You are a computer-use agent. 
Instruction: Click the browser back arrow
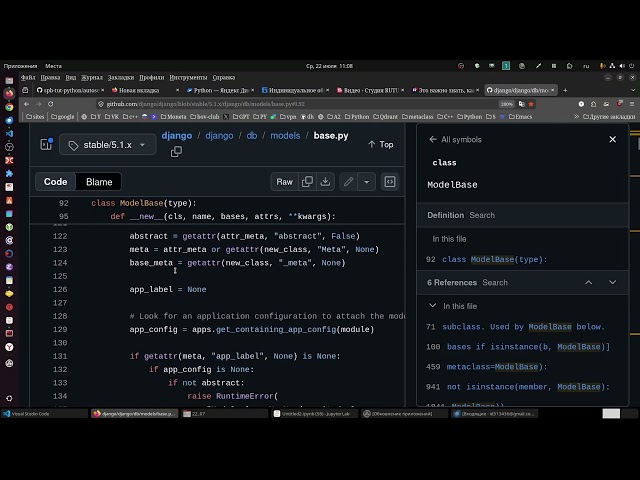27,104
